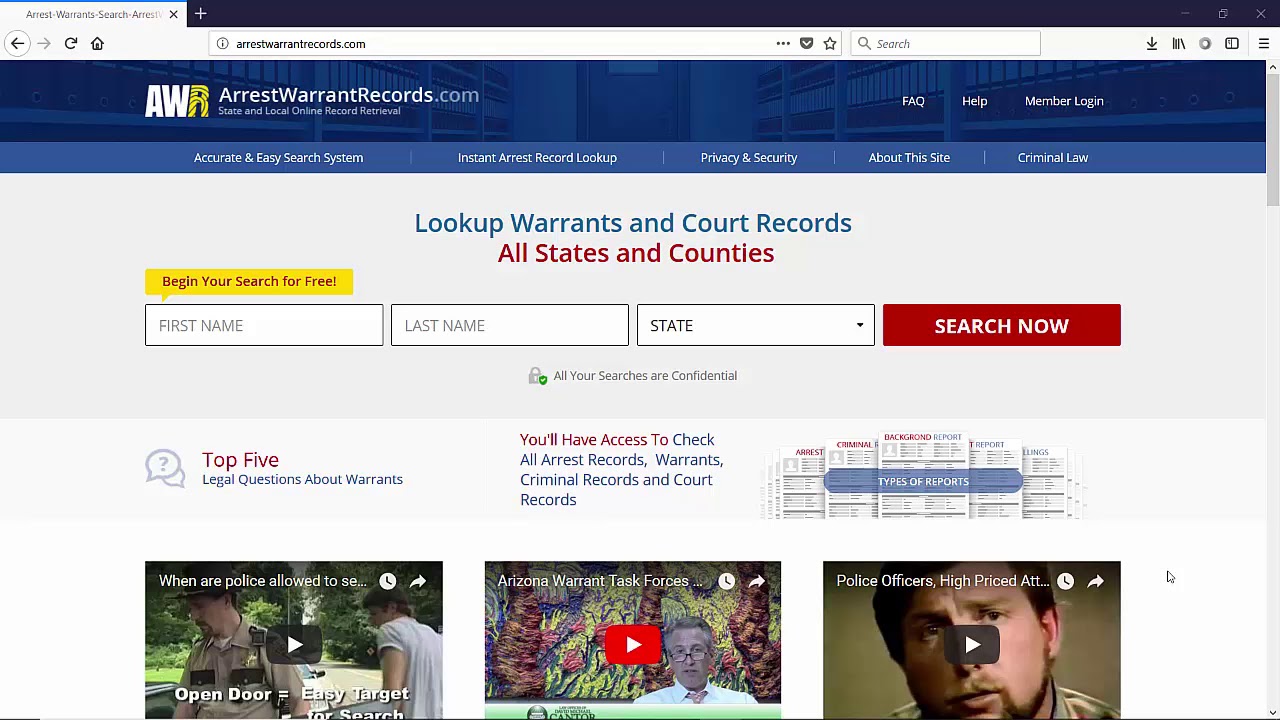The height and width of the screenshot is (720, 1280).
Task: Open Firefox hamburger menu
Action: [1264, 44]
